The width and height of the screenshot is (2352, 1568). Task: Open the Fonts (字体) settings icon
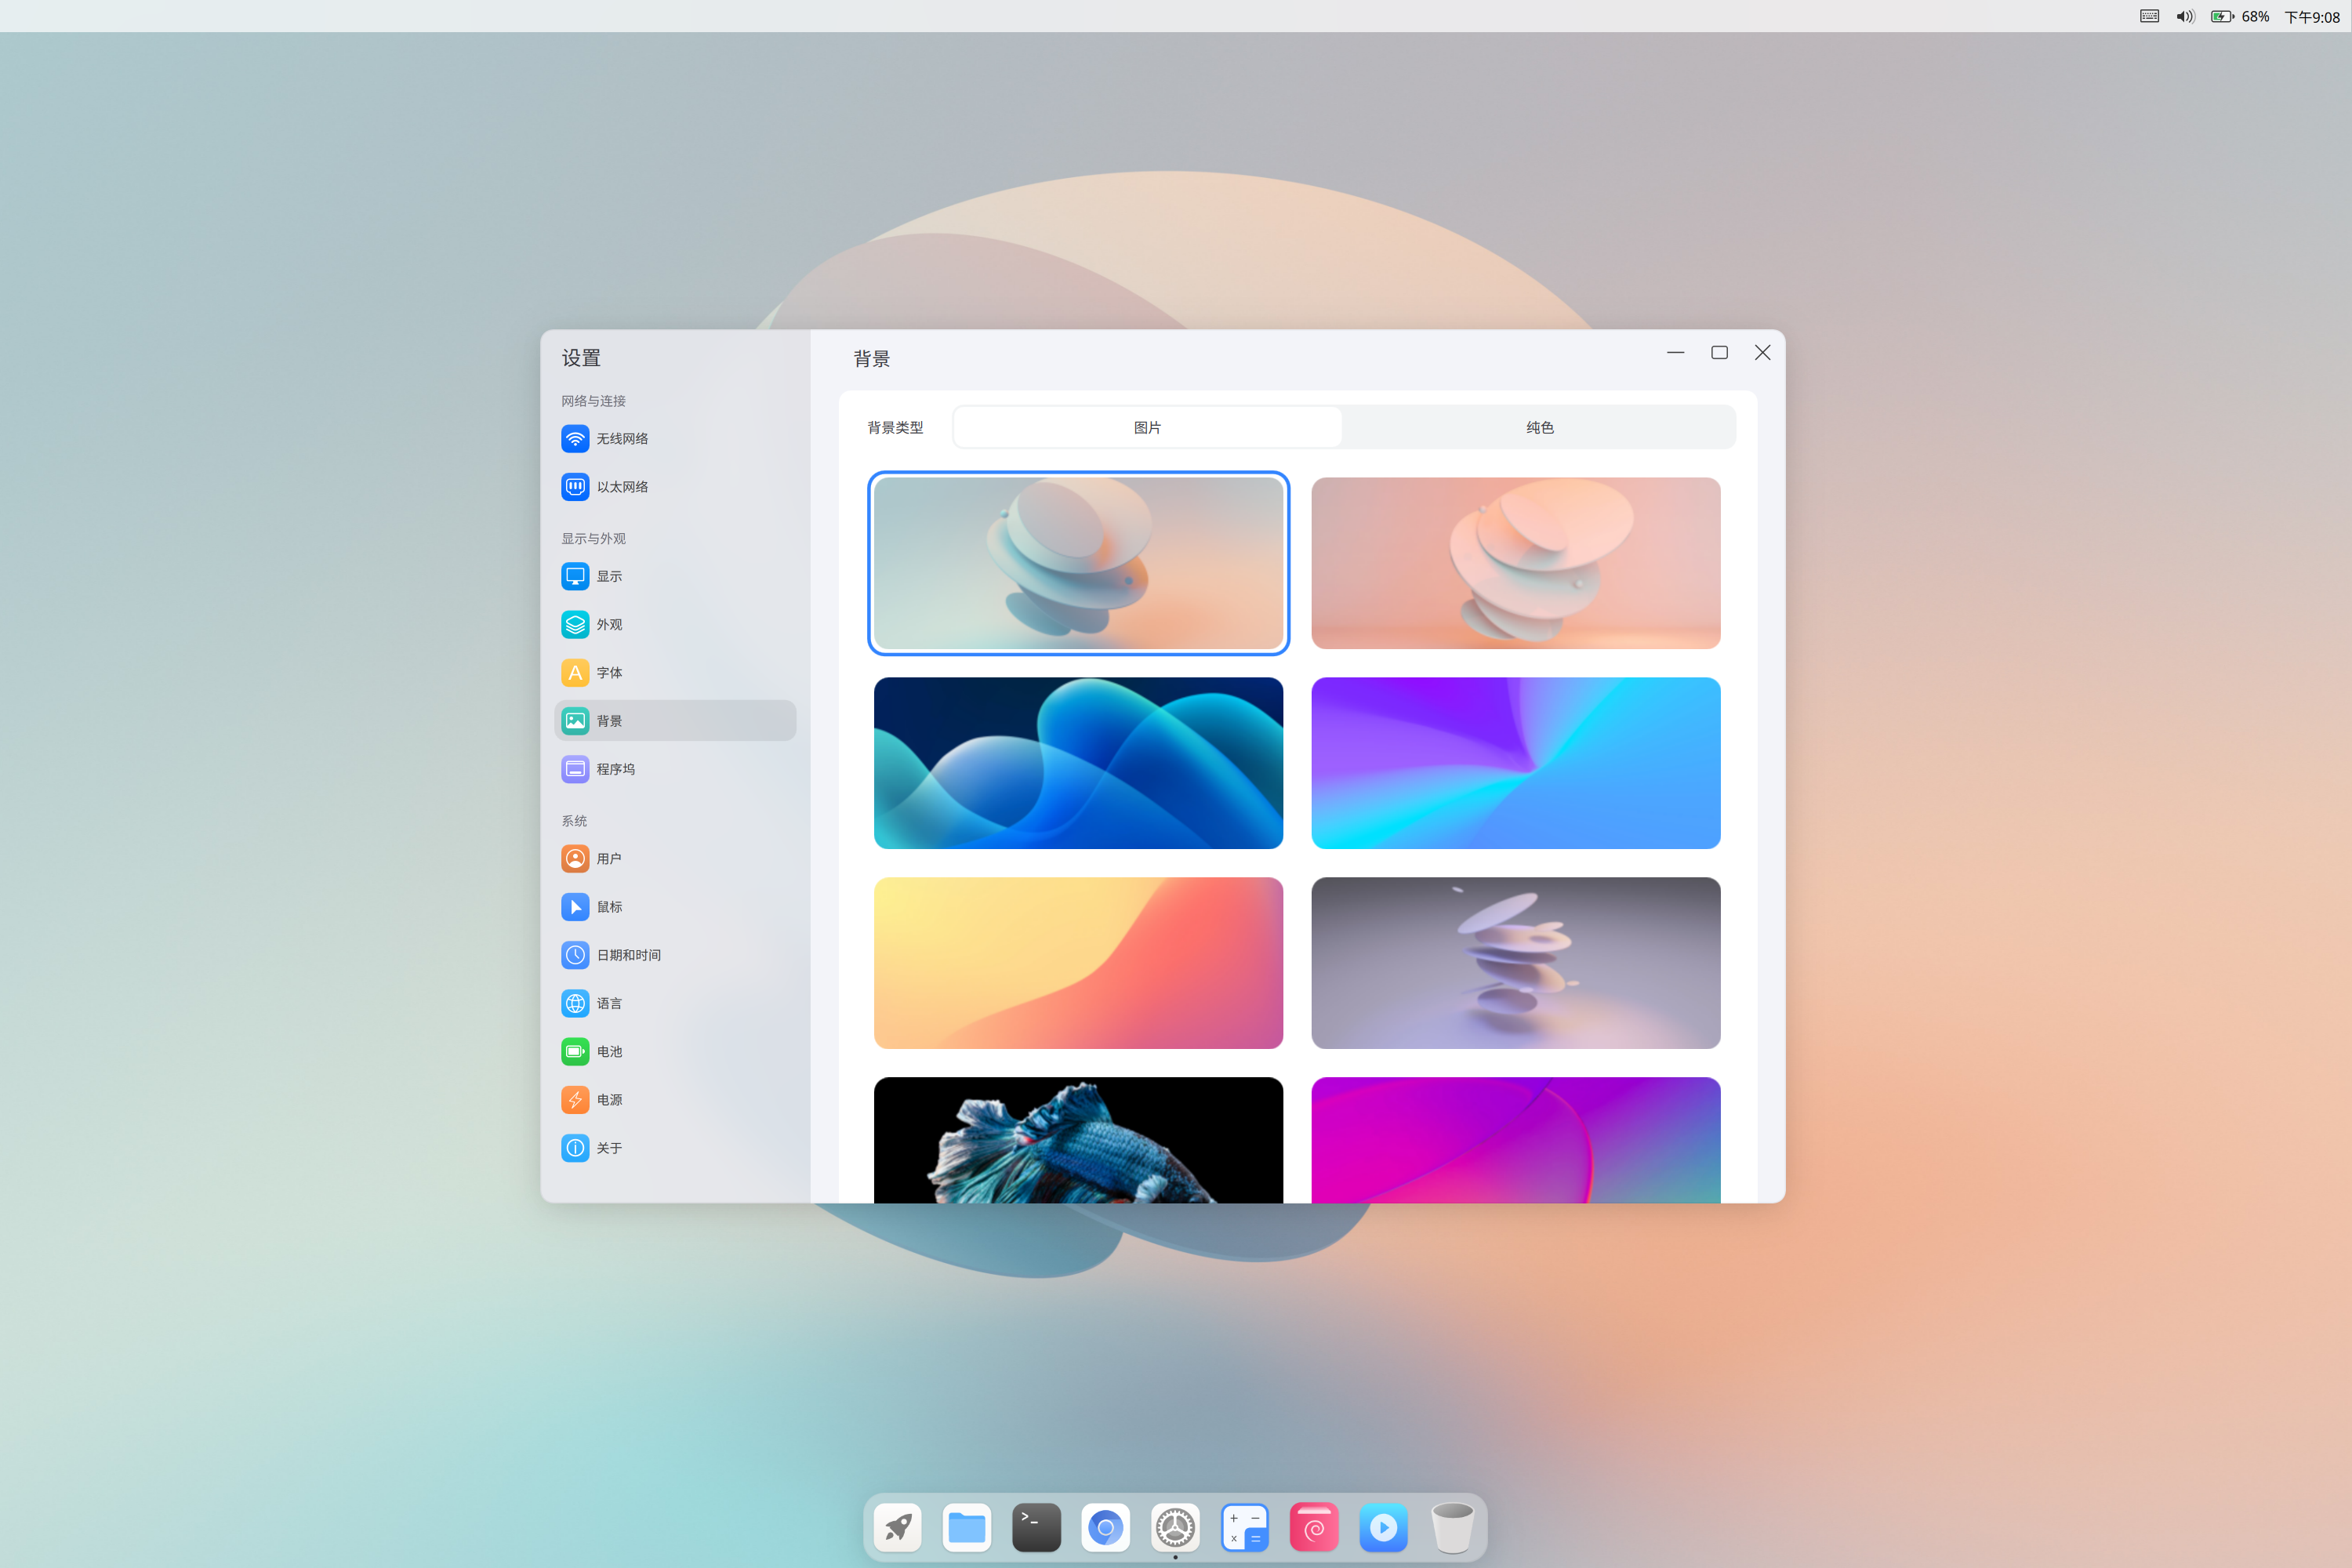(575, 673)
